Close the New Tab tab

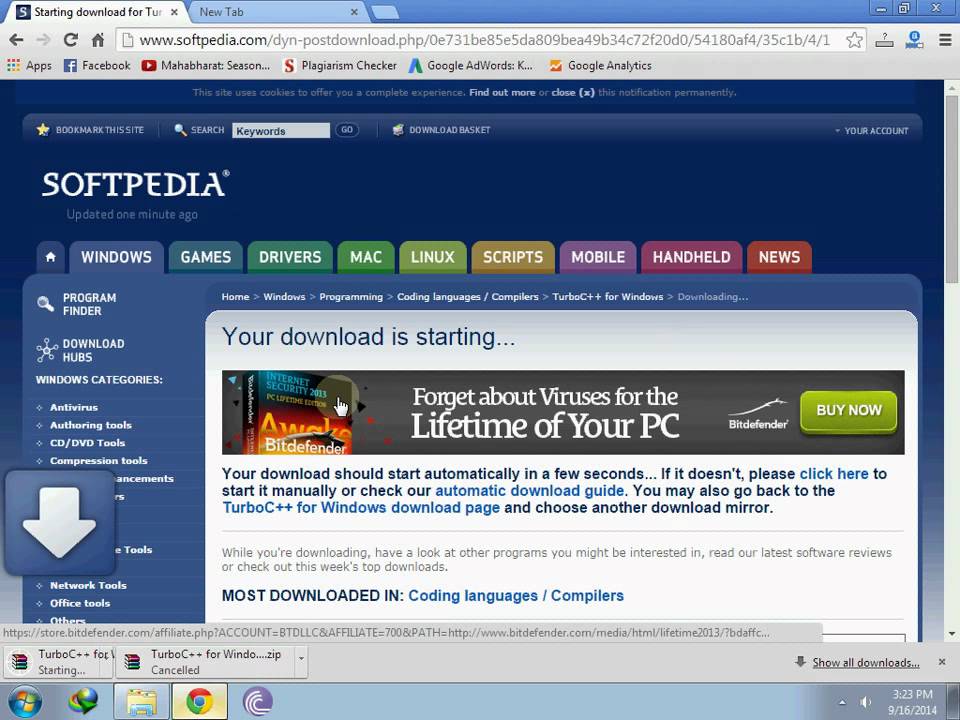pos(354,12)
